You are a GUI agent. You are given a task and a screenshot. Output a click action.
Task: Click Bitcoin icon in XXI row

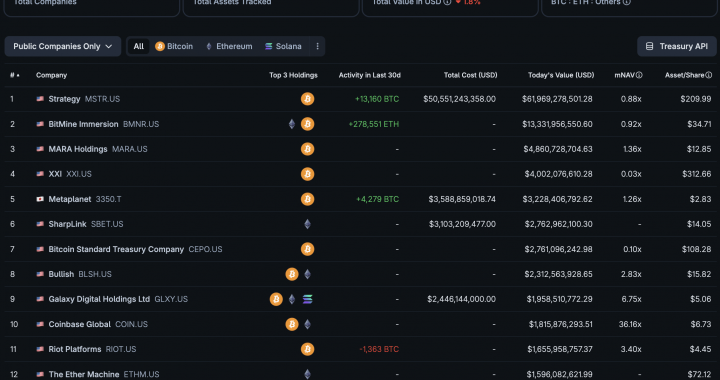tap(308, 174)
